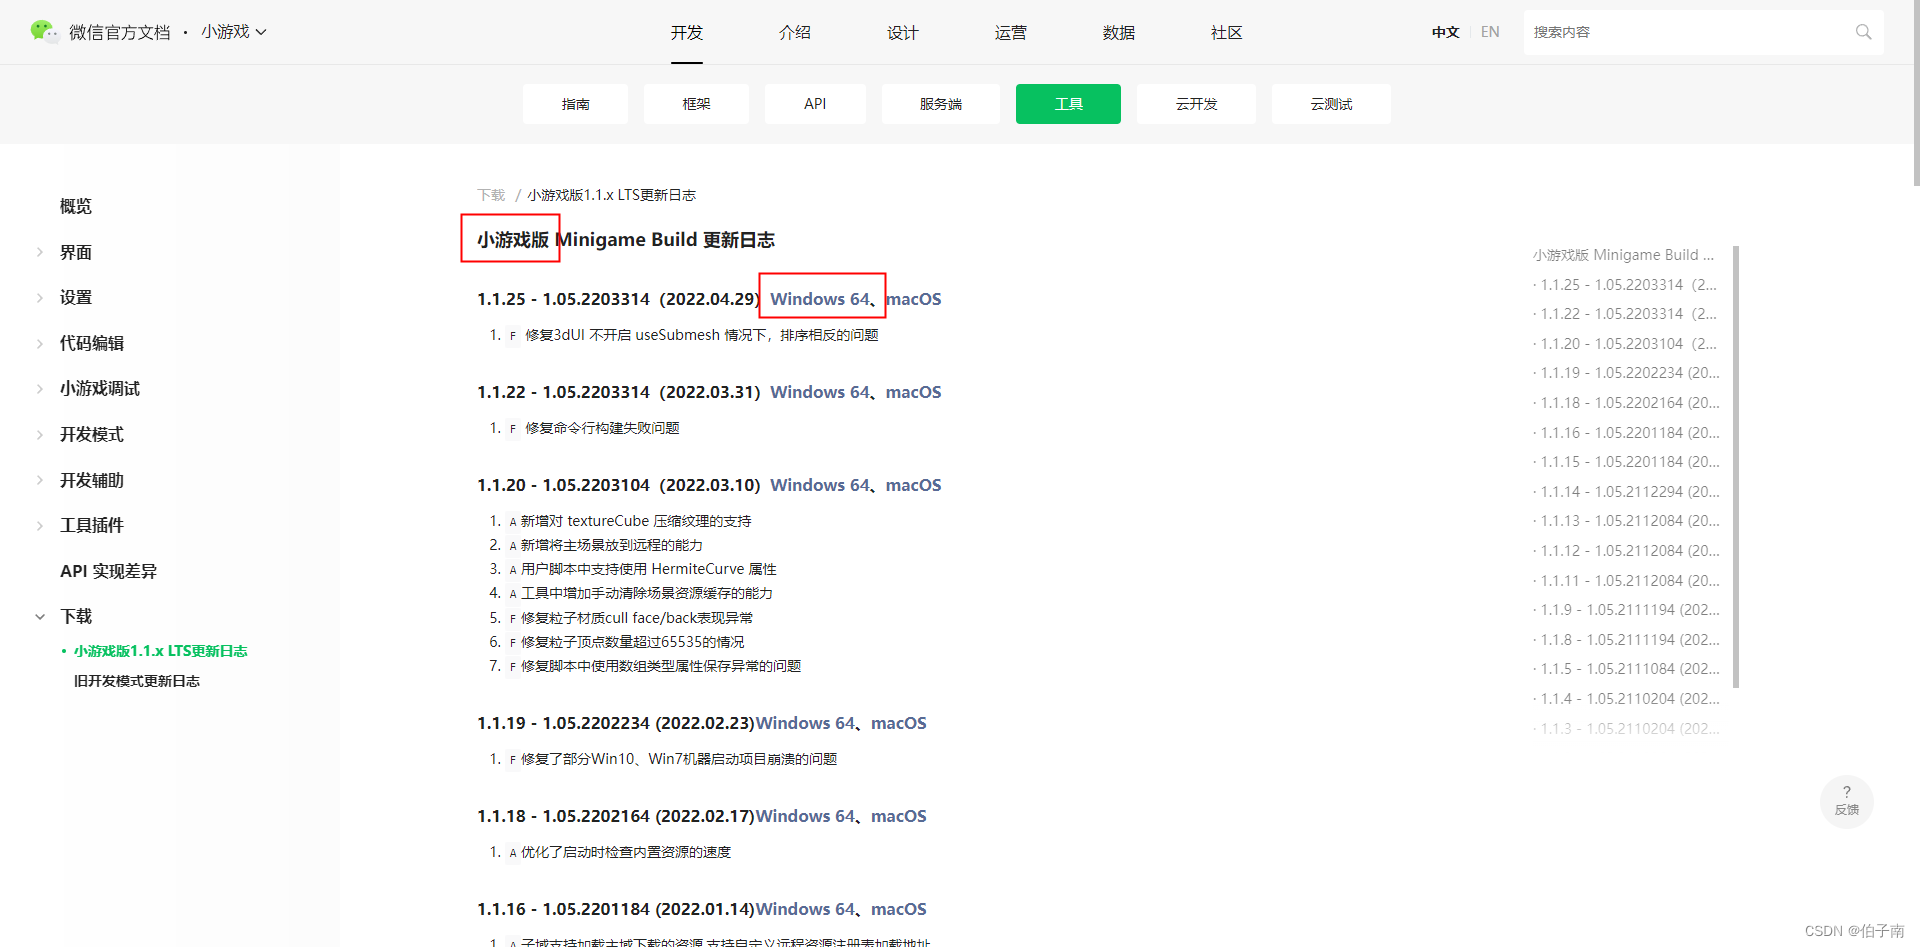Jump to 小游戏版 Minigame Build outline heading
Screen dimensions: 1920x947
(1623, 255)
